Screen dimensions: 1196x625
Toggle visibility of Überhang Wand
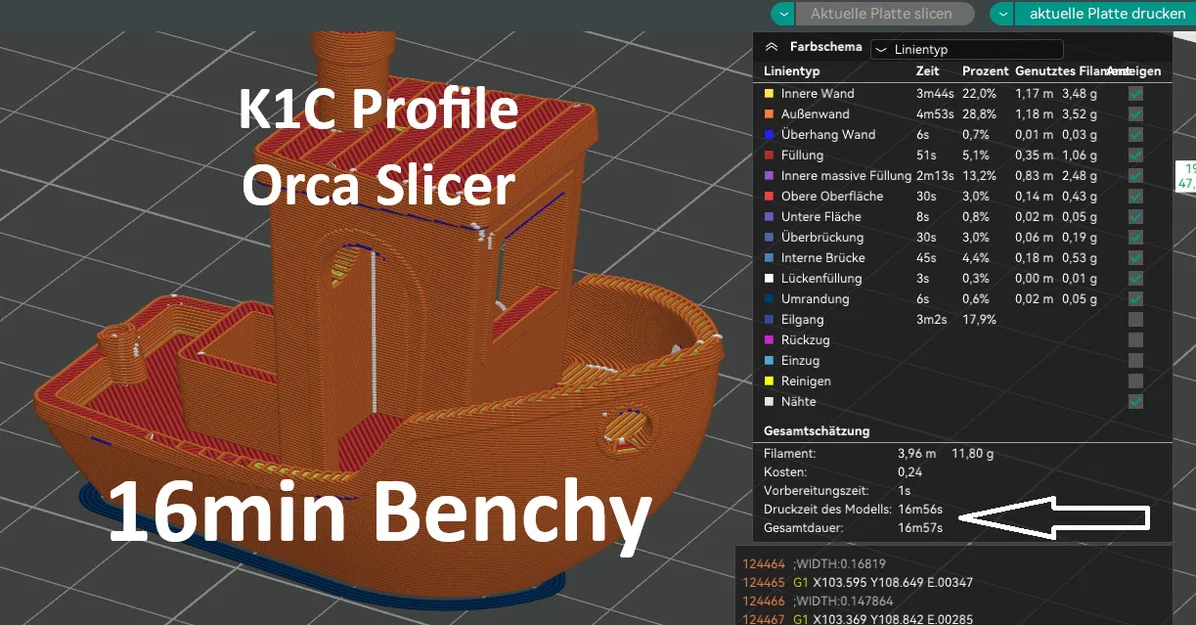pos(1136,135)
